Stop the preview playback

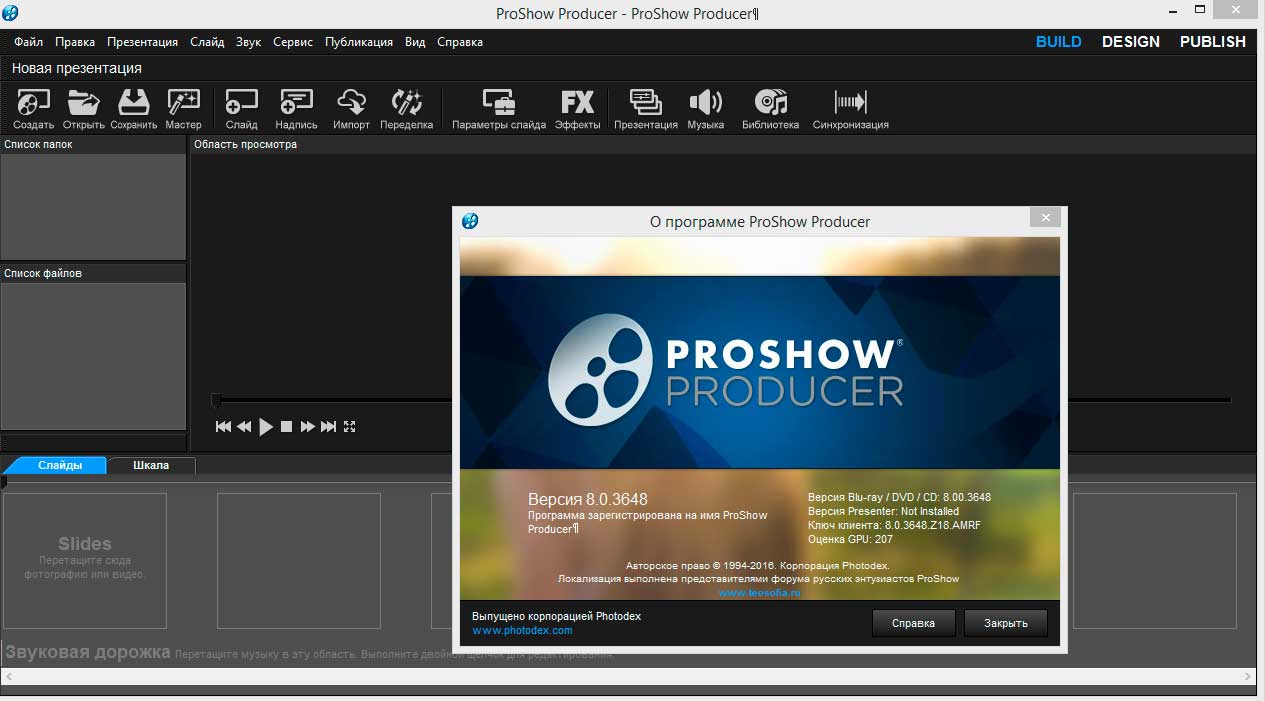point(286,427)
